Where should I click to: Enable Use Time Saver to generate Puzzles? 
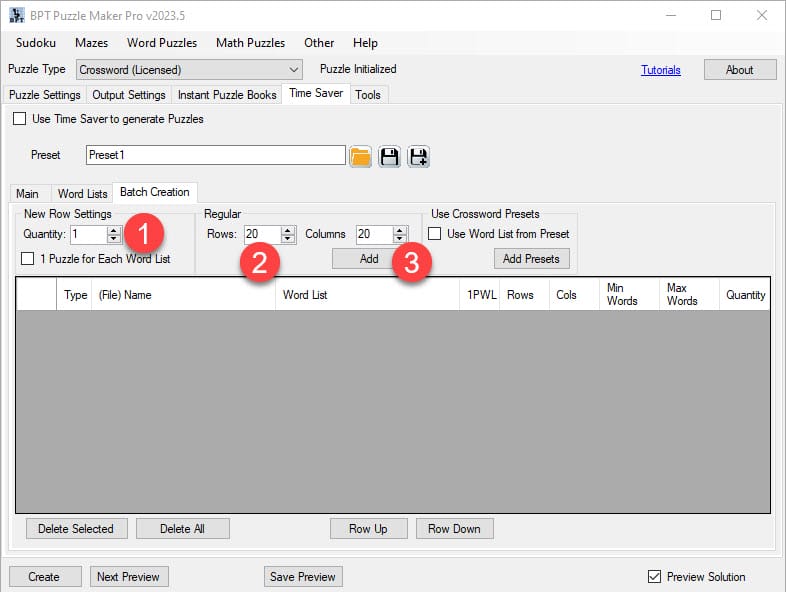[20, 119]
